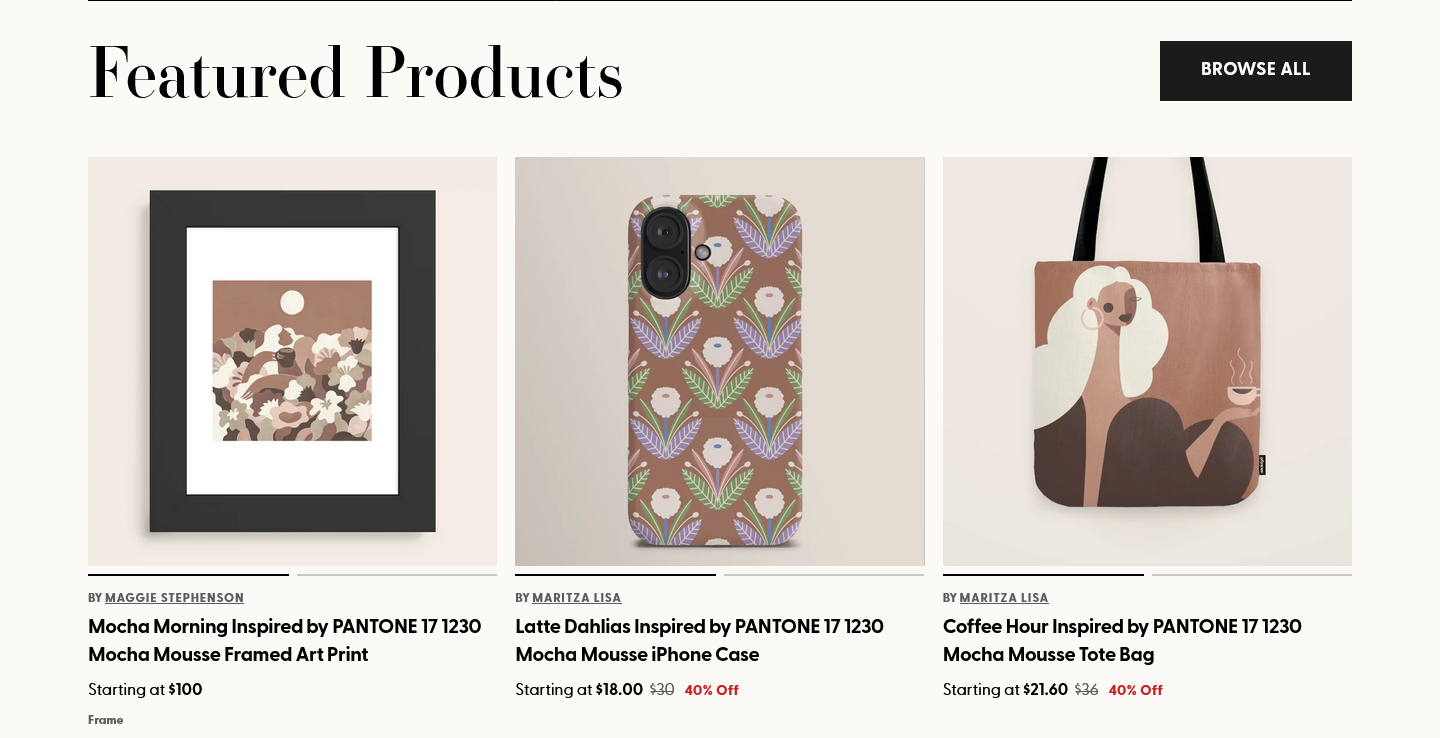Click the Frame label under the art print

coord(105,720)
